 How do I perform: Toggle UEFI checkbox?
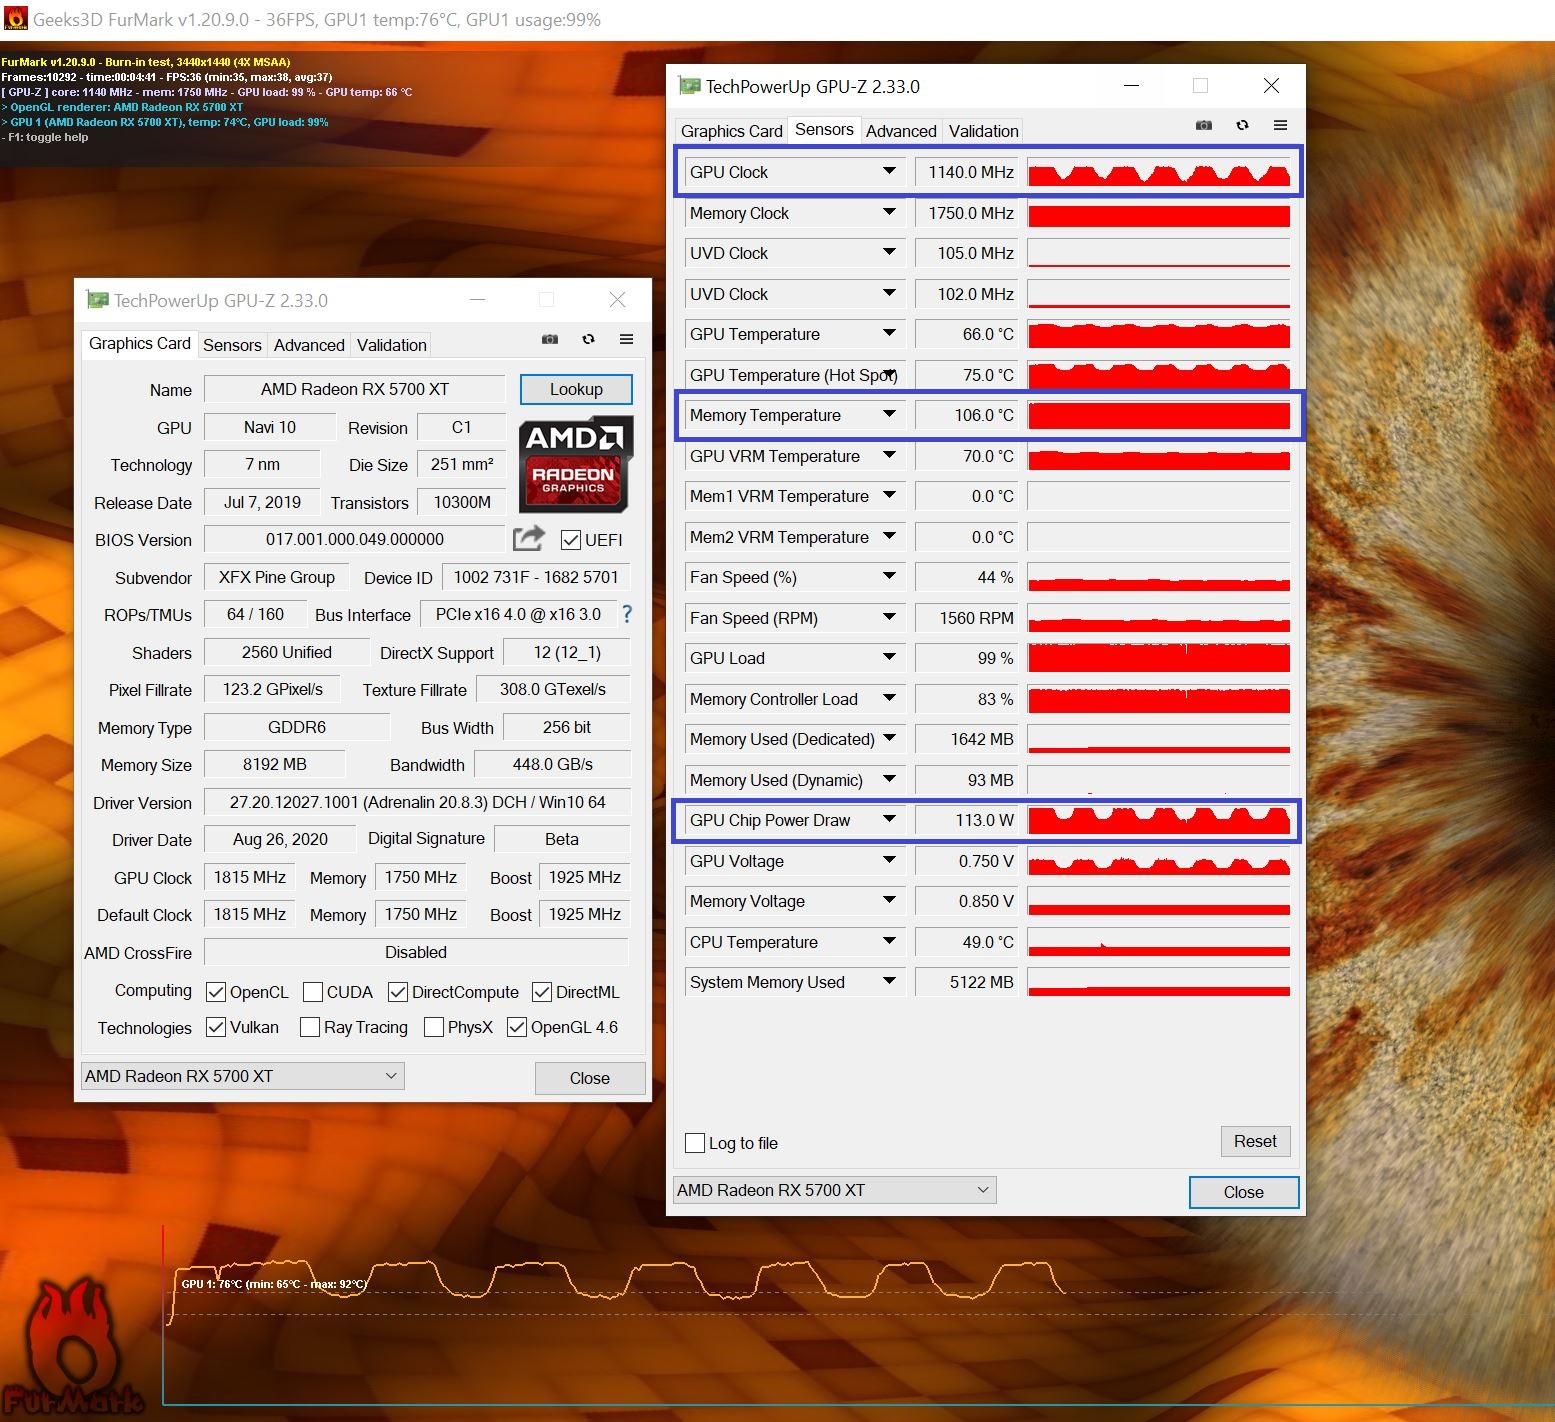coord(571,540)
